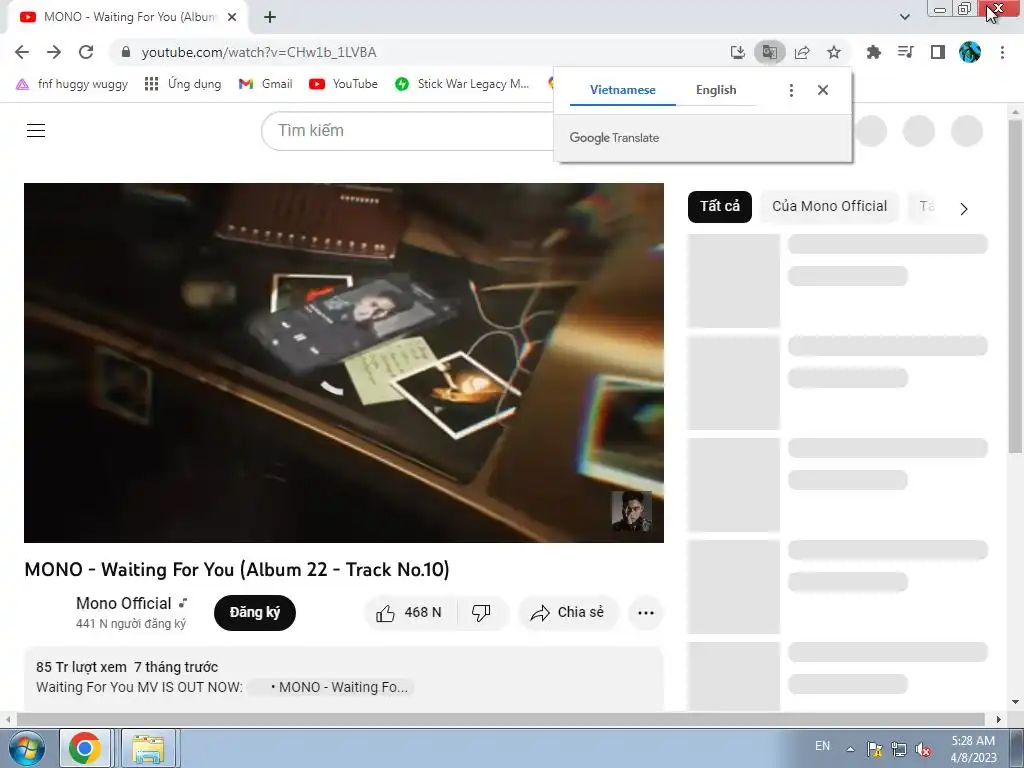Open the Mono Official channel name
Screen dimensions: 1024x768
pos(123,603)
